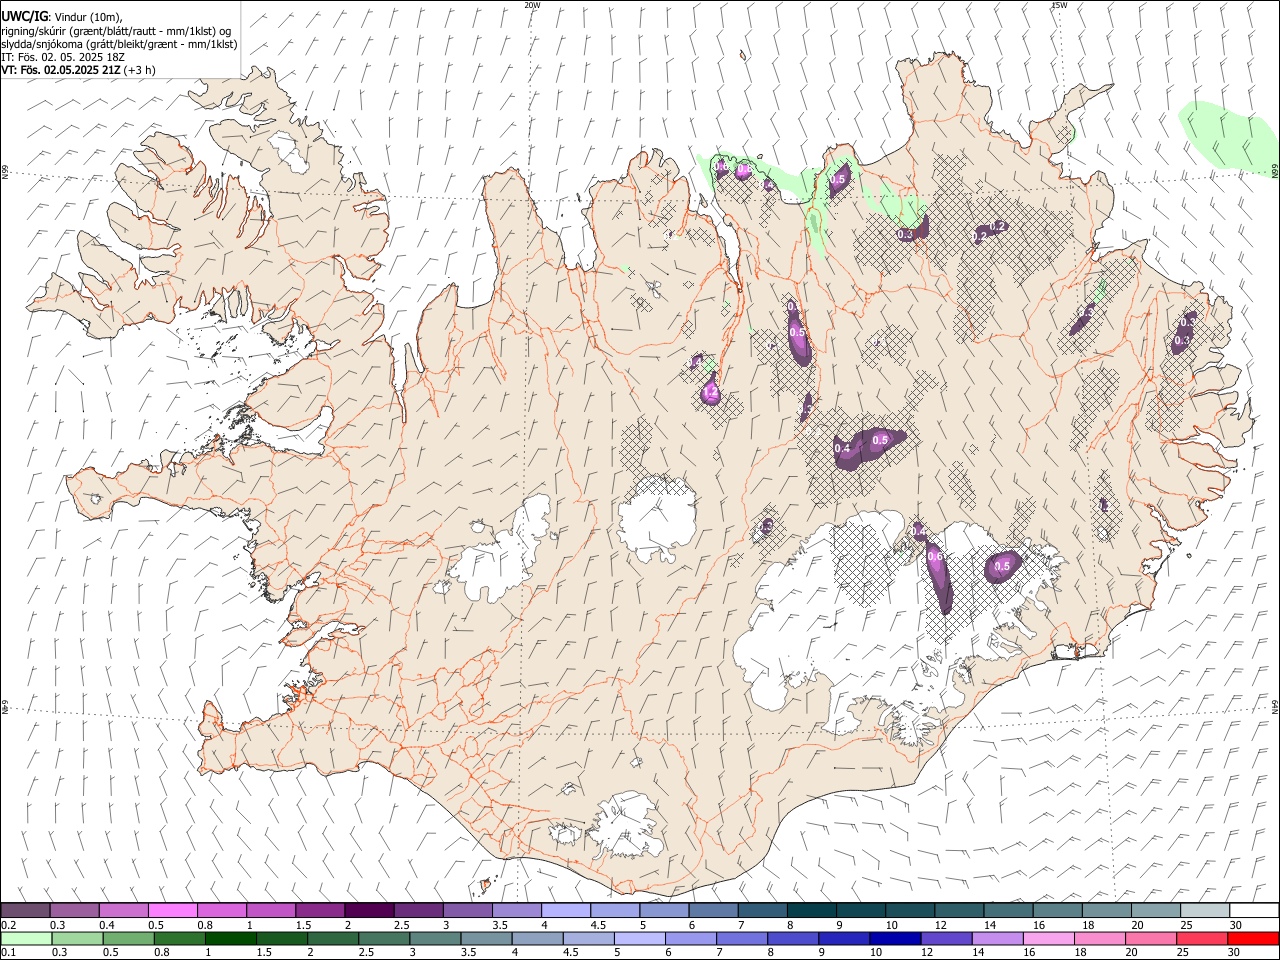
Task: Pick the light pink swatch starting at 16, lower scale
Action: tap(1048, 938)
